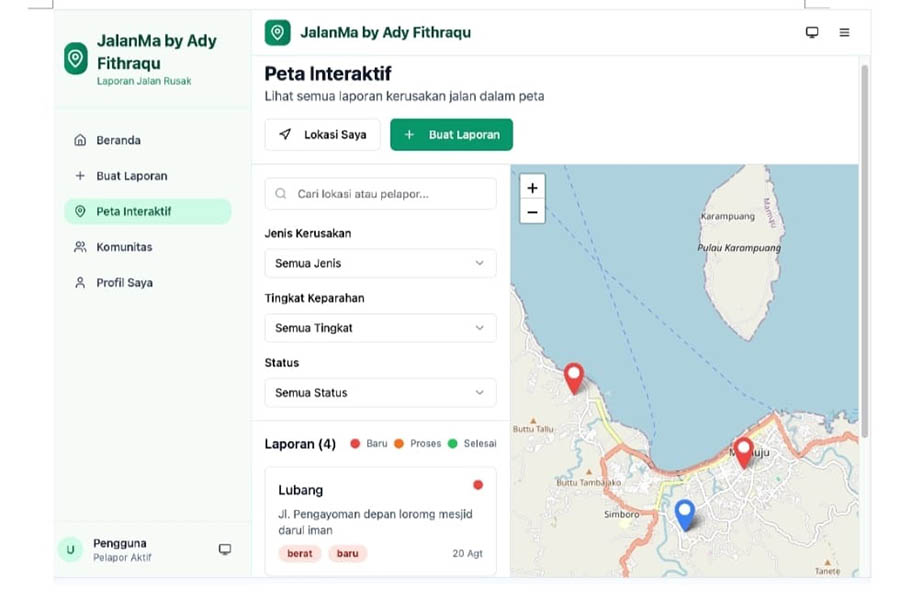Open Komunitas from the sidebar menu
The height and width of the screenshot is (600, 900).
pyautogui.click(x=124, y=247)
